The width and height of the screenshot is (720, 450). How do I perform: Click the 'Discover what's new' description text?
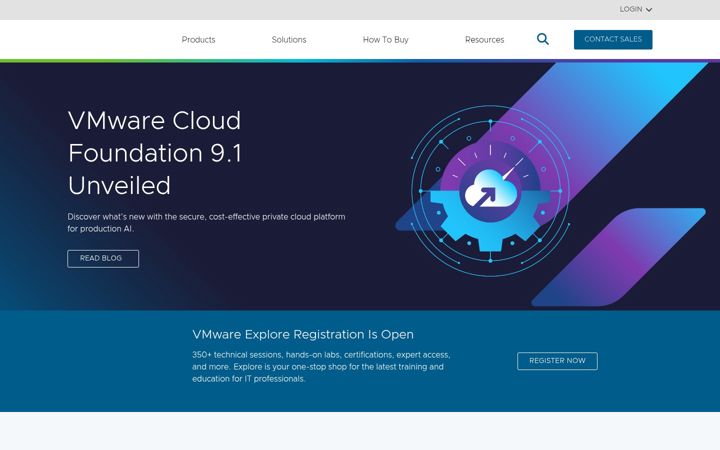click(206, 223)
